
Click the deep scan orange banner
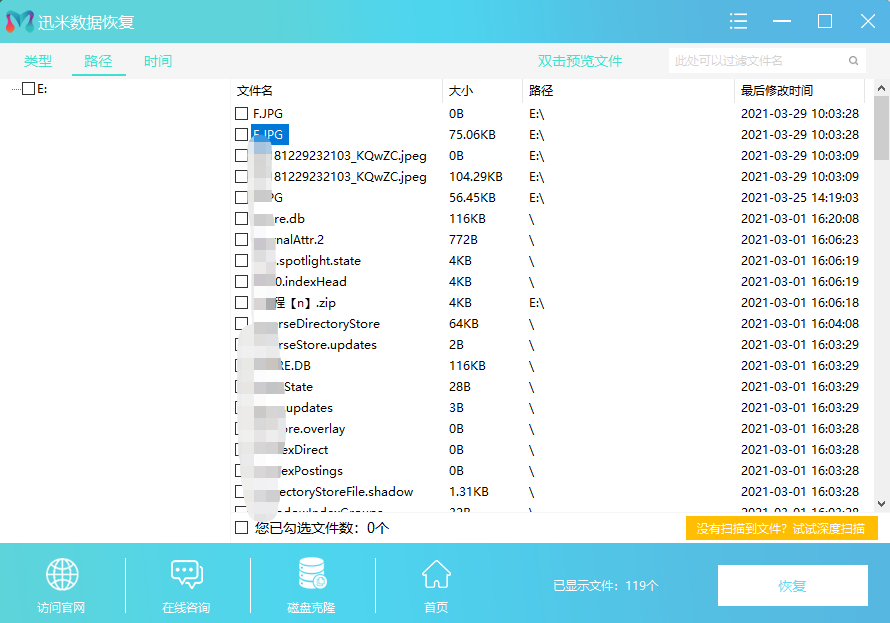click(x=781, y=528)
